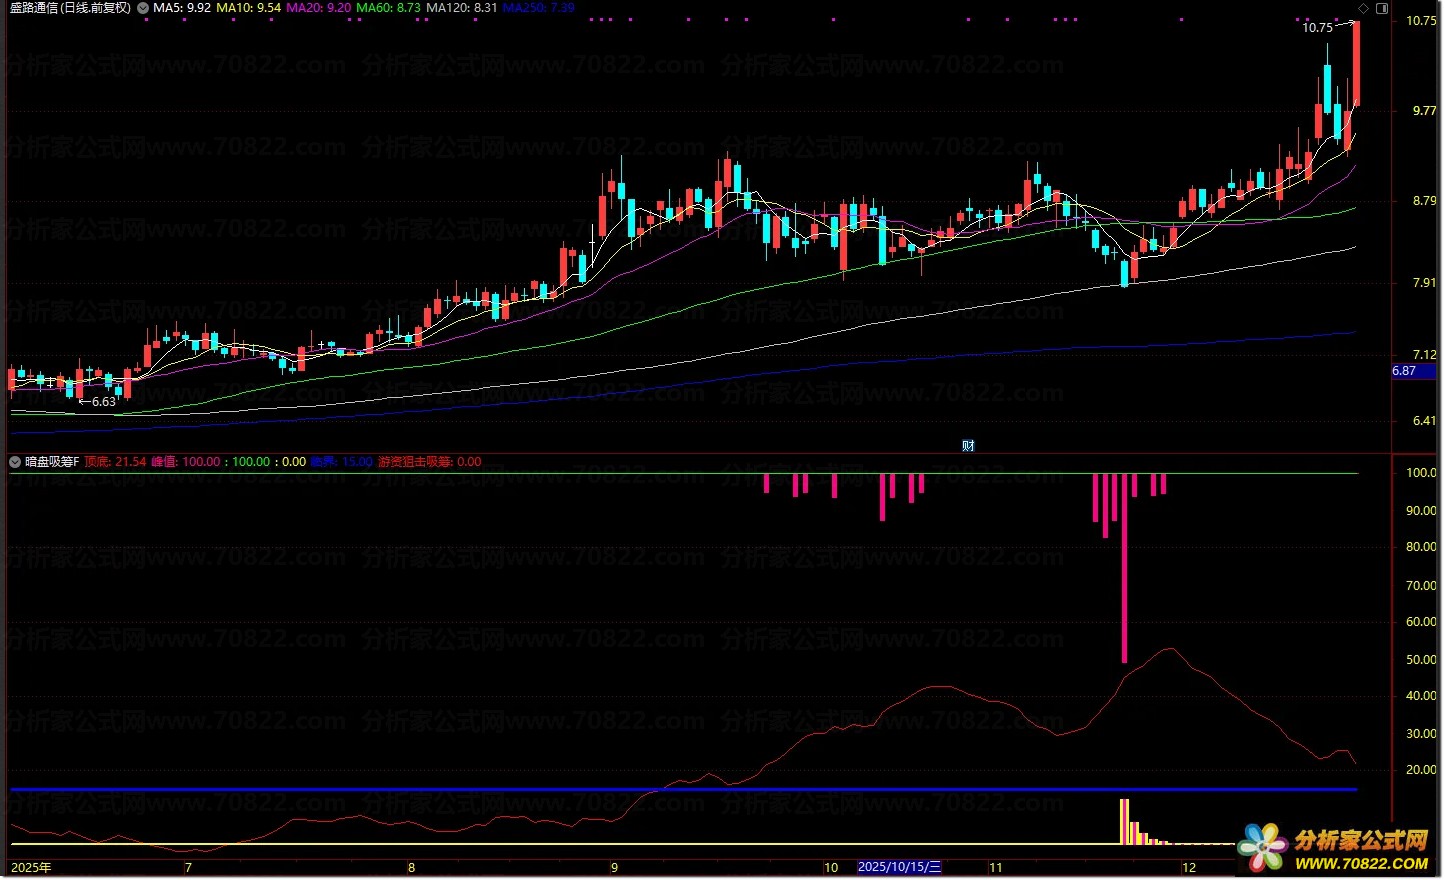Screen dimensions: 1445x880
Task: Click the MA60 indicator label
Action: tap(388, 8)
